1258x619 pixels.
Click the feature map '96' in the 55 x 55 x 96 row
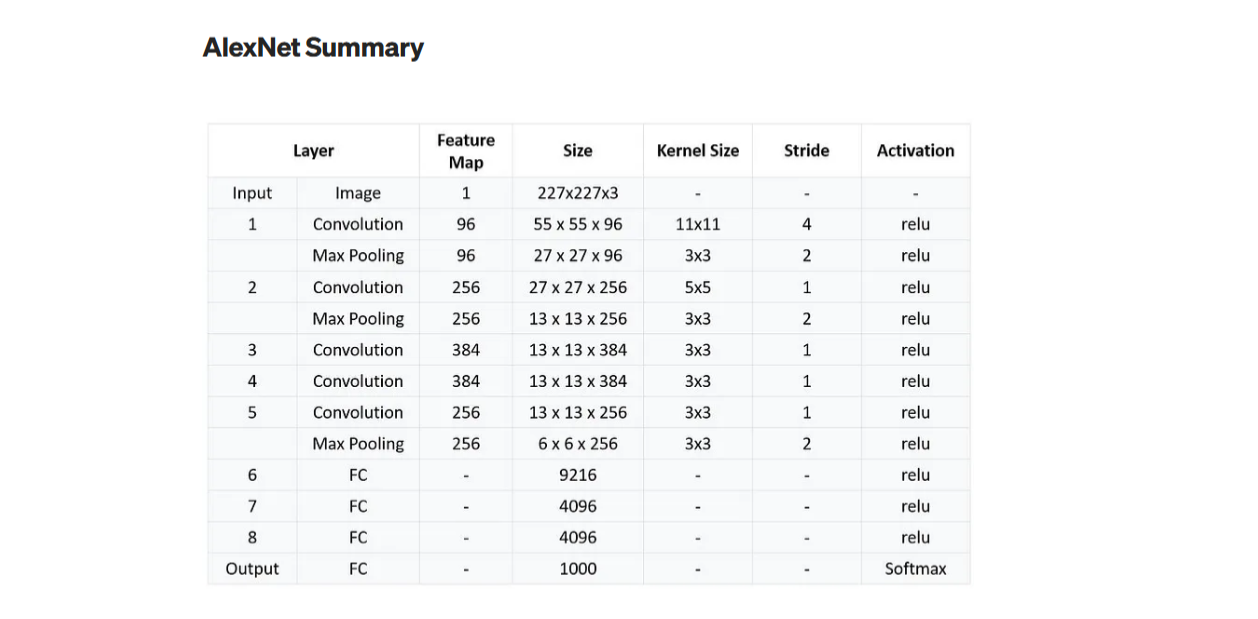(x=466, y=224)
